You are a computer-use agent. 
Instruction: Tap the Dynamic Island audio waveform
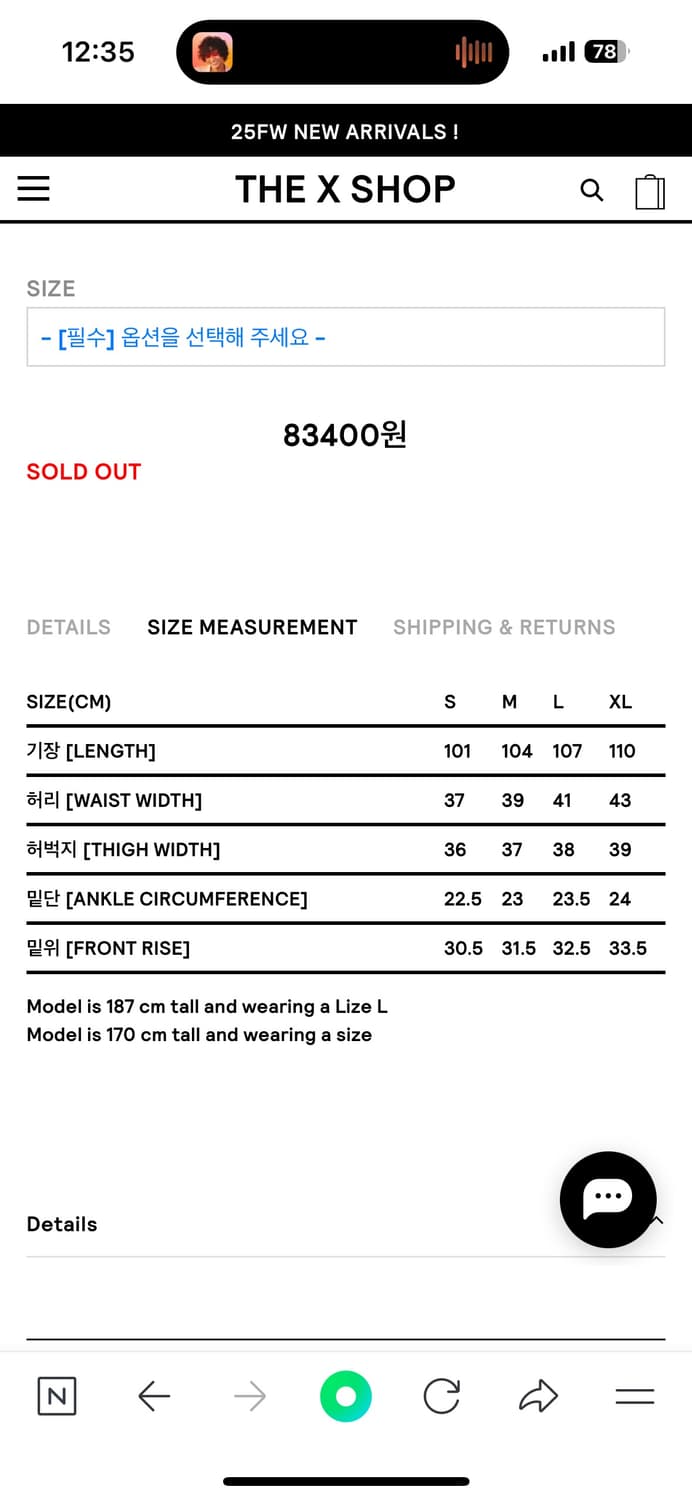click(x=473, y=52)
